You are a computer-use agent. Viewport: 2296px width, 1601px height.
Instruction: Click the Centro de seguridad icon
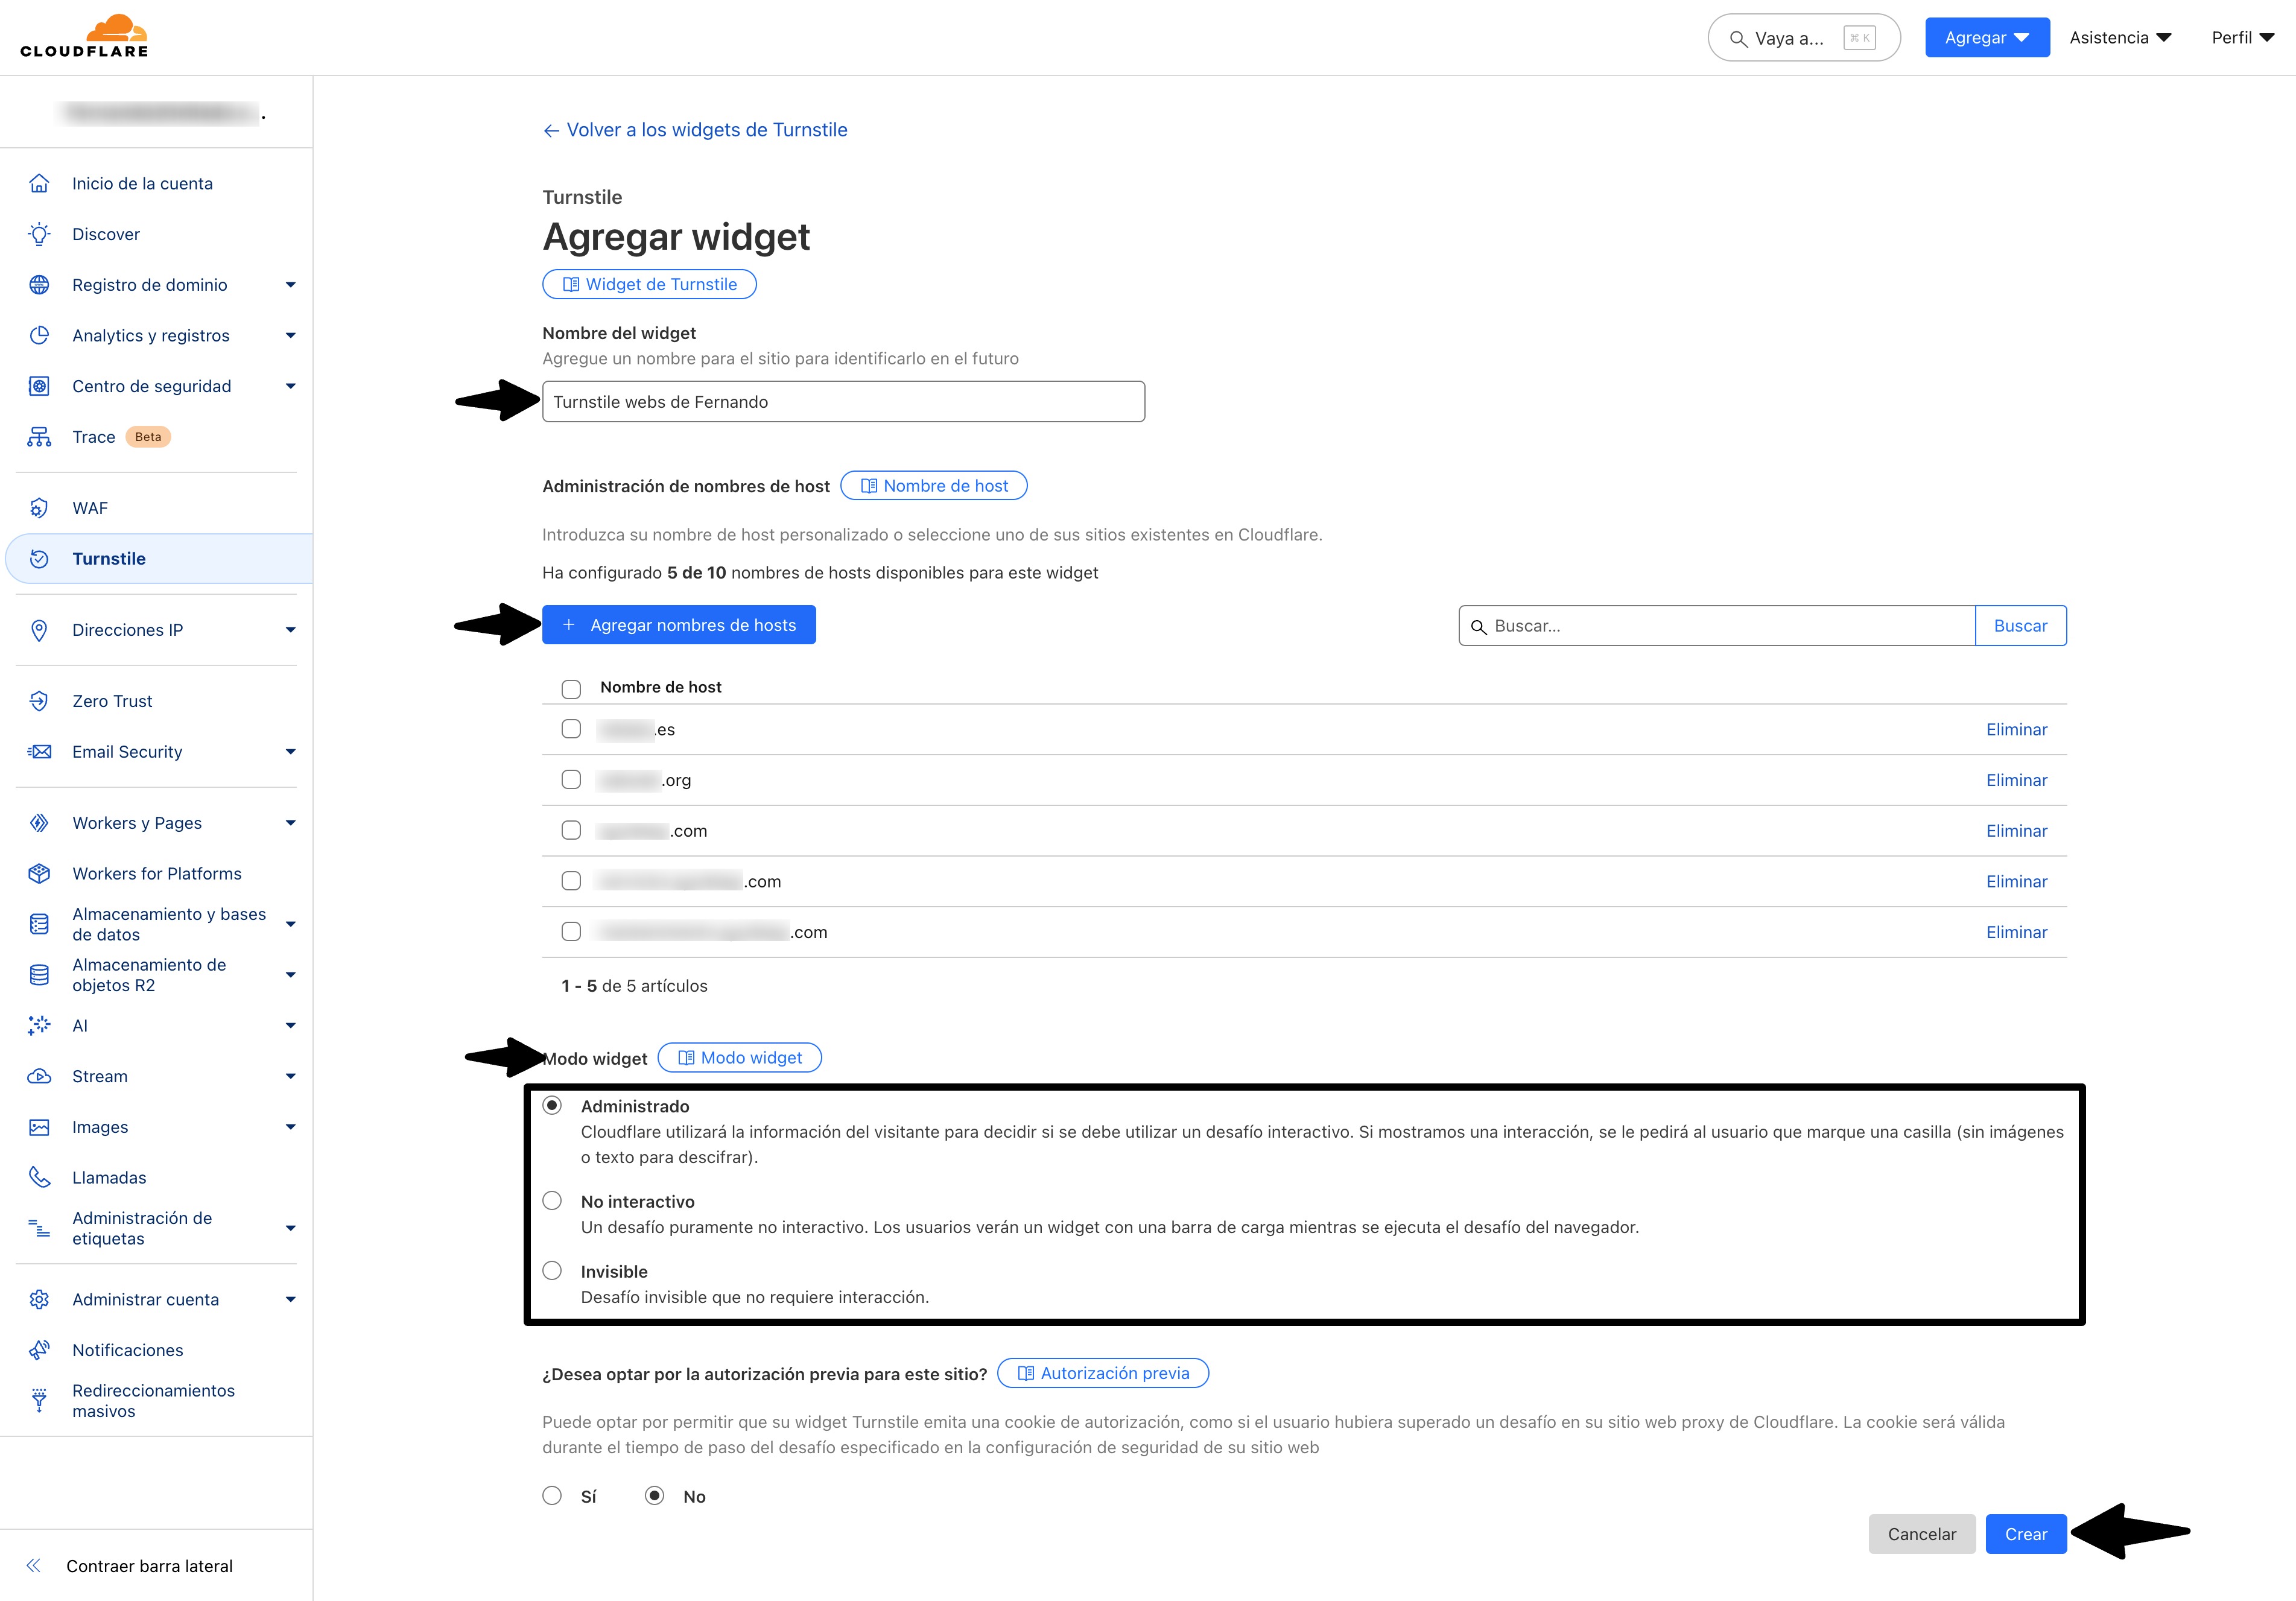pos(39,386)
